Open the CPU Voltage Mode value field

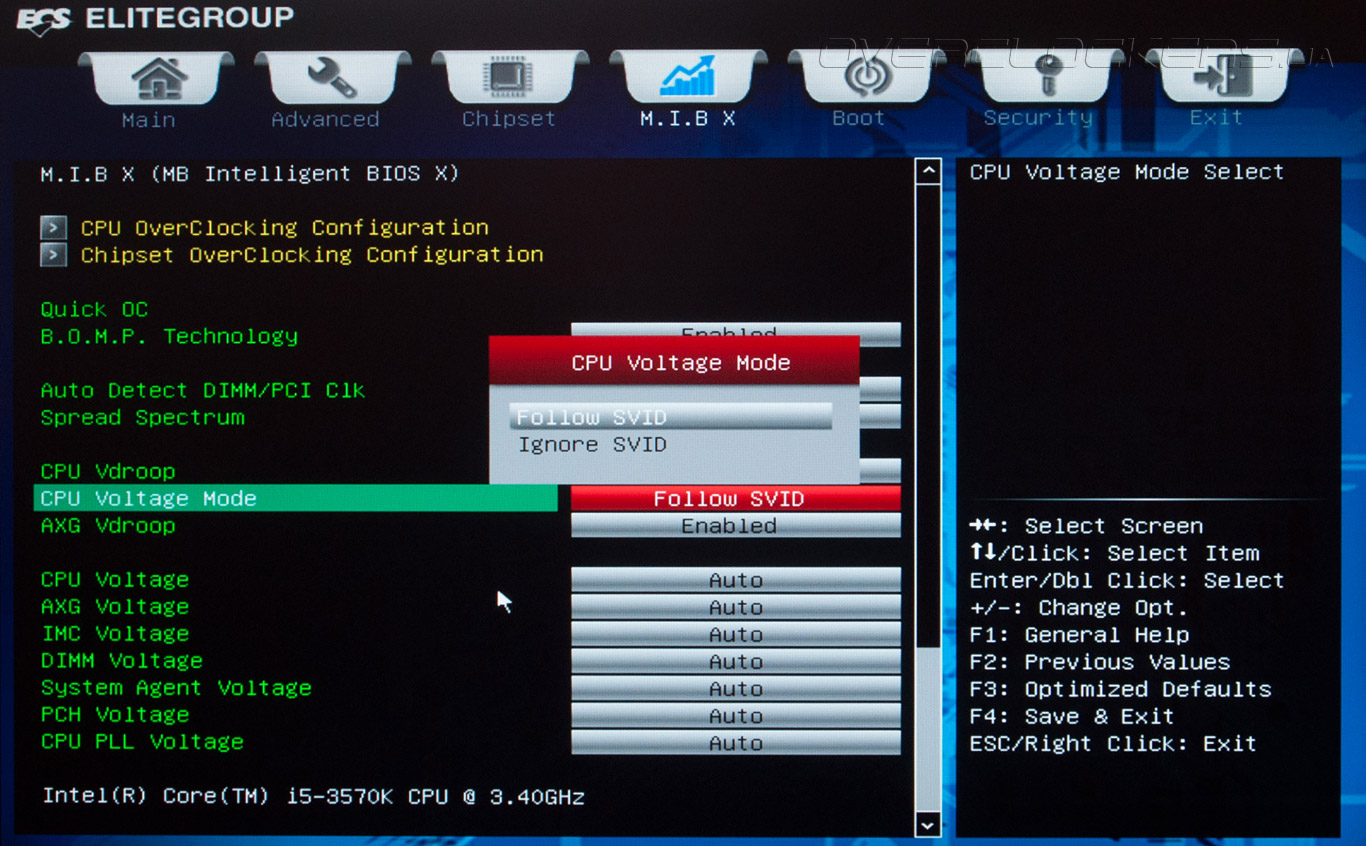pyautogui.click(x=735, y=498)
